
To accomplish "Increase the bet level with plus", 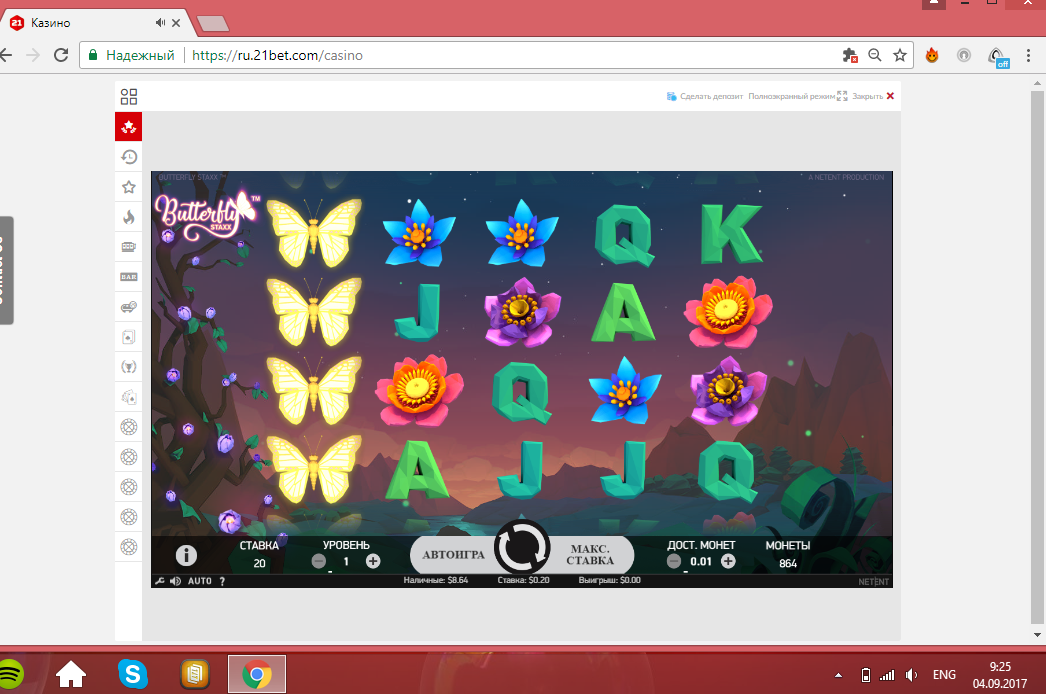I will [373, 562].
